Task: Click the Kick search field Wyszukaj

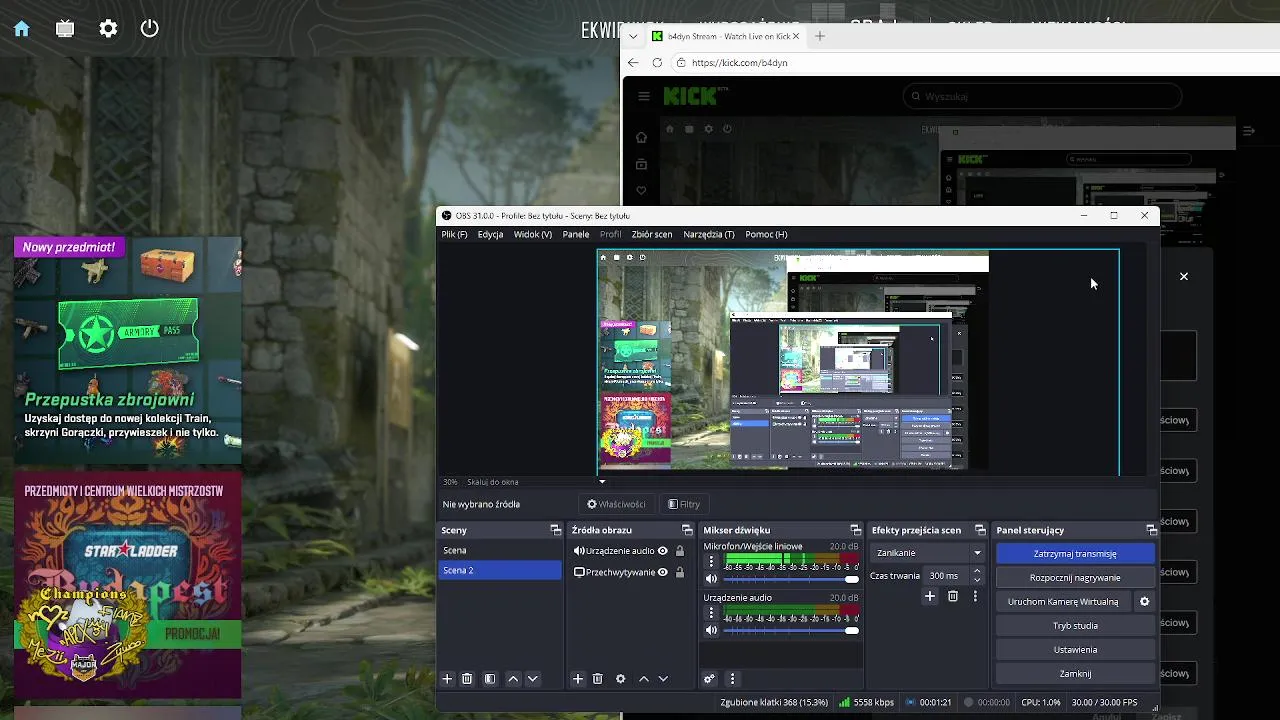Action: pos(1042,96)
